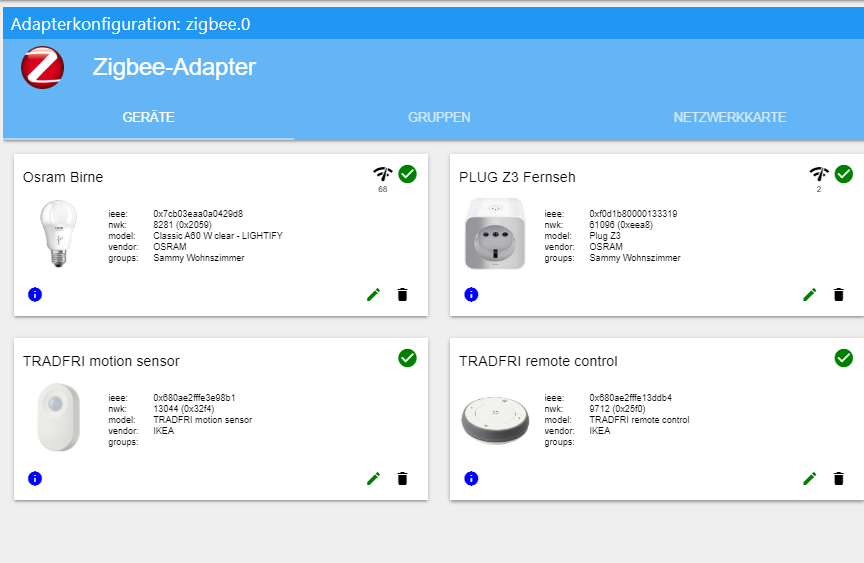
Task: Click nwk value 13044 (0x32f4)
Action: pyautogui.click(x=183, y=409)
